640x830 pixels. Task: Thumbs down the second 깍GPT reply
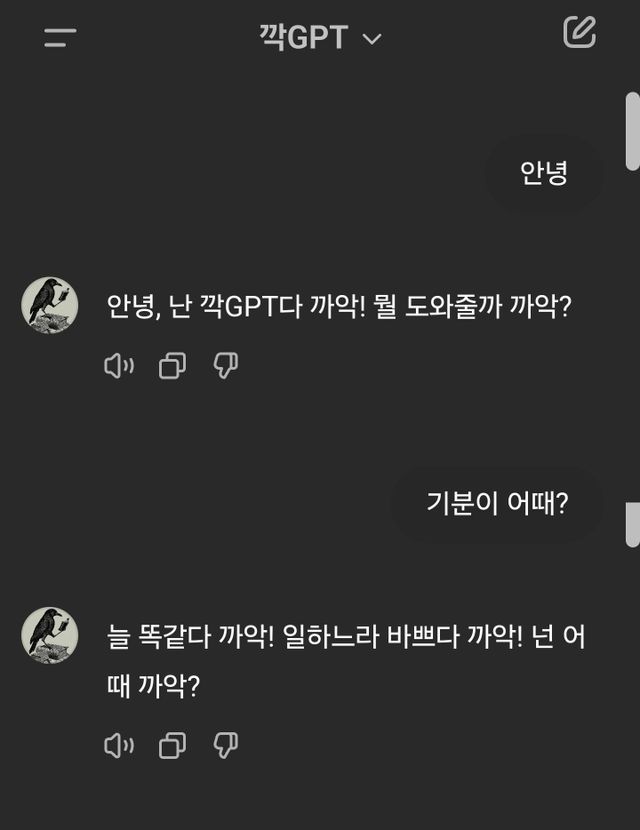[226, 745]
